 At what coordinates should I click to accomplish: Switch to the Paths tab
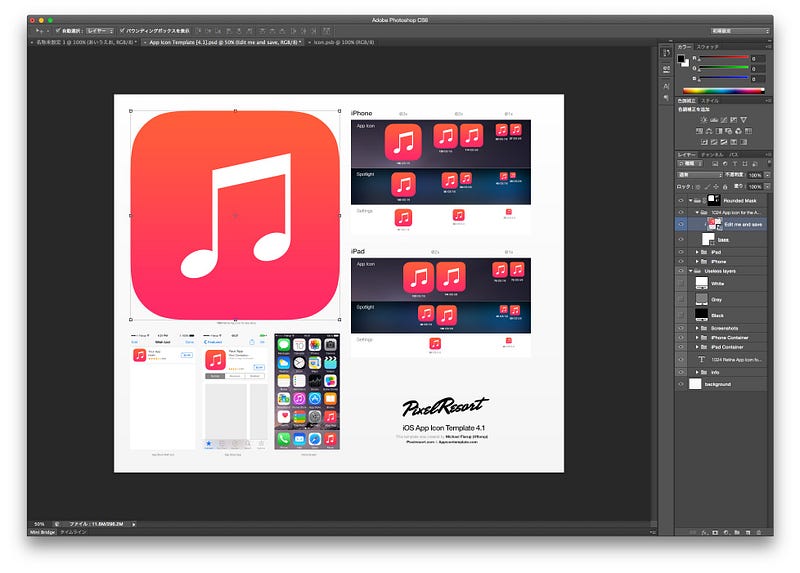[x=733, y=154]
